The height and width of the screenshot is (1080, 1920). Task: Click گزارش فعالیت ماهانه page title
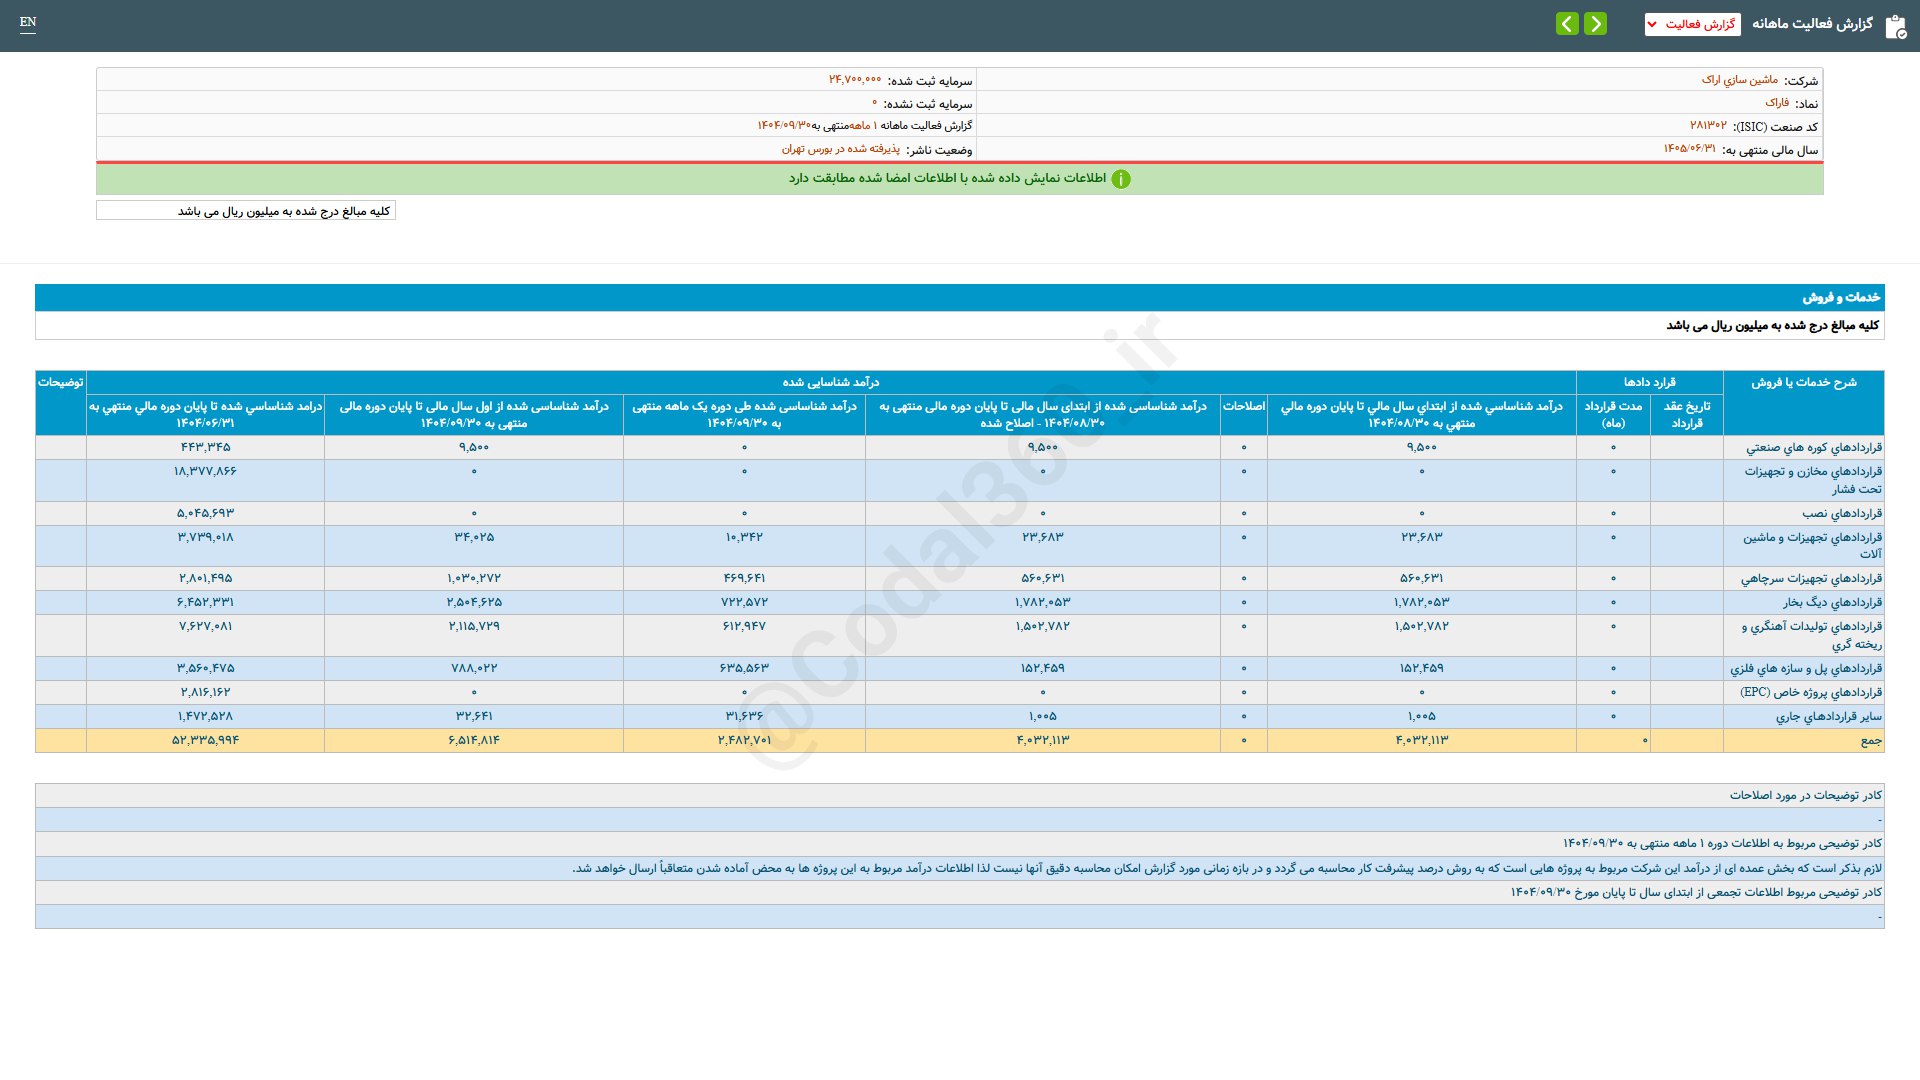tap(1812, 24)
